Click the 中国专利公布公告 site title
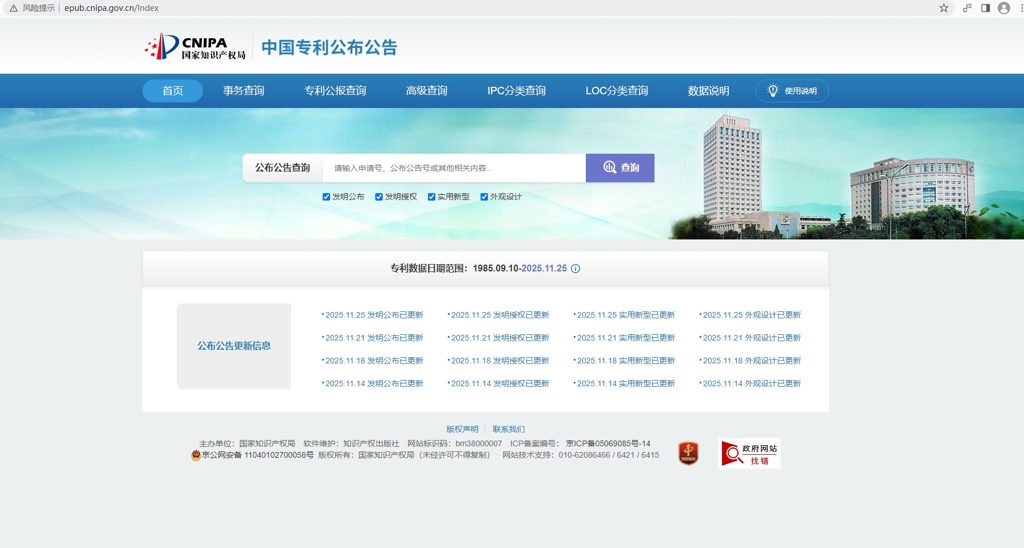Viewport: 1024px width, 548px height. click(329, 47)
